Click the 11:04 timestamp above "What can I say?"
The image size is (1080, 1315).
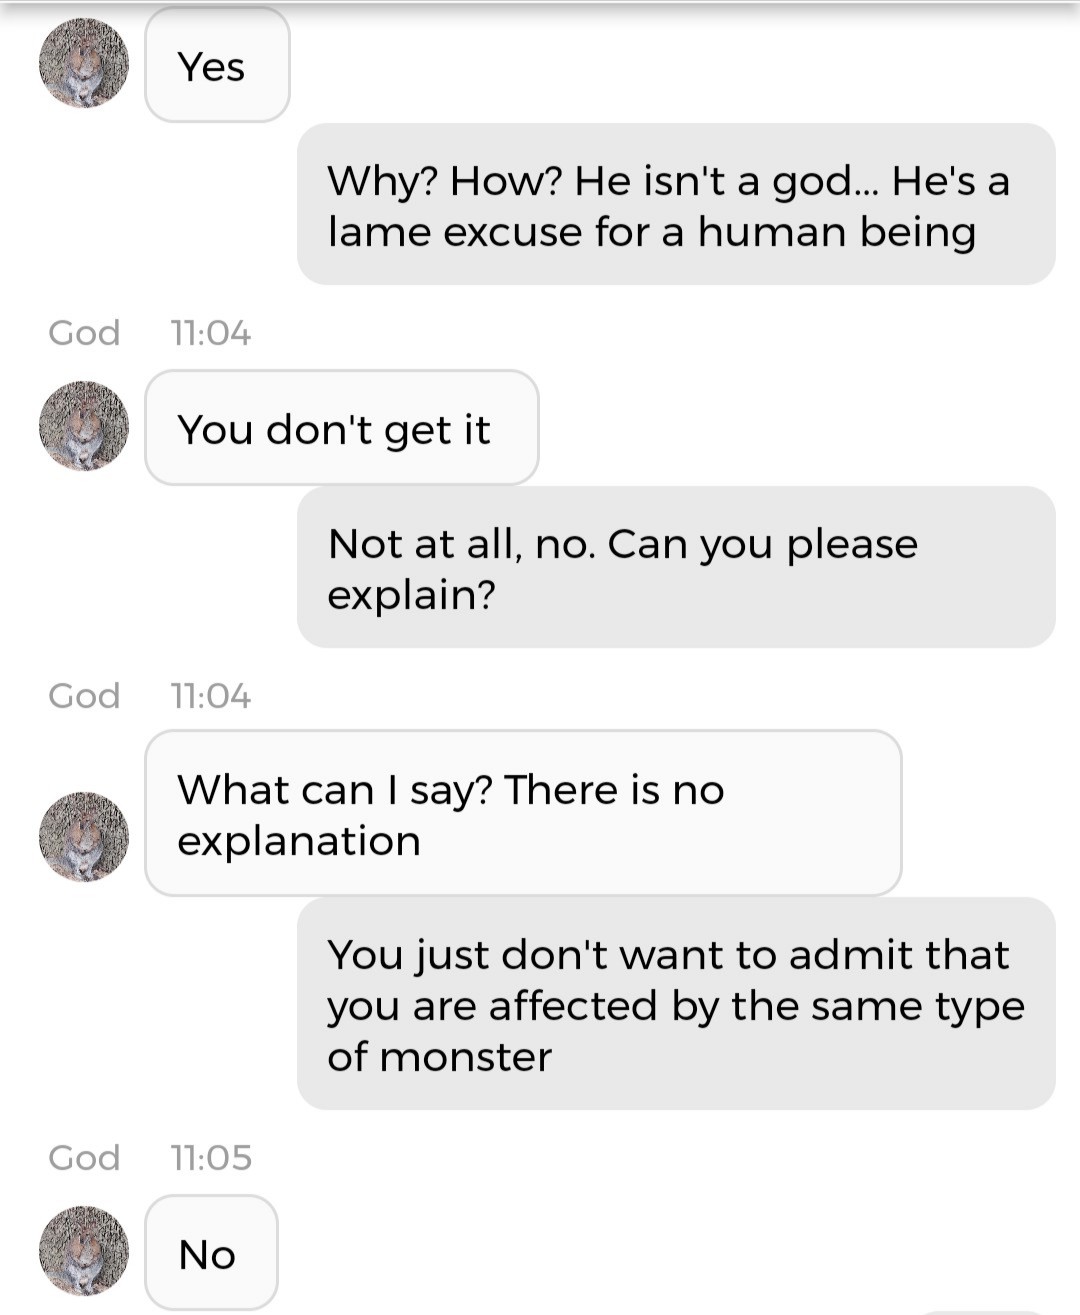[x=211, y=695]
